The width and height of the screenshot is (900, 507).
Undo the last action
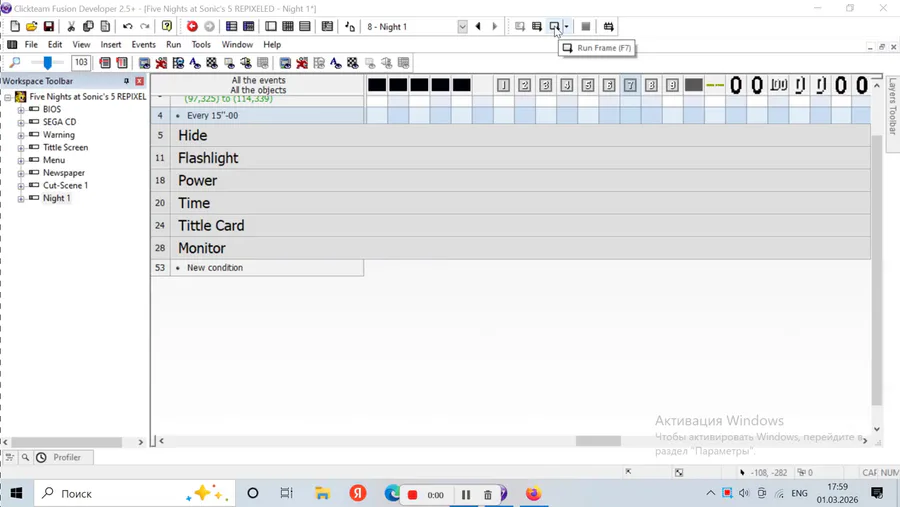127,26
